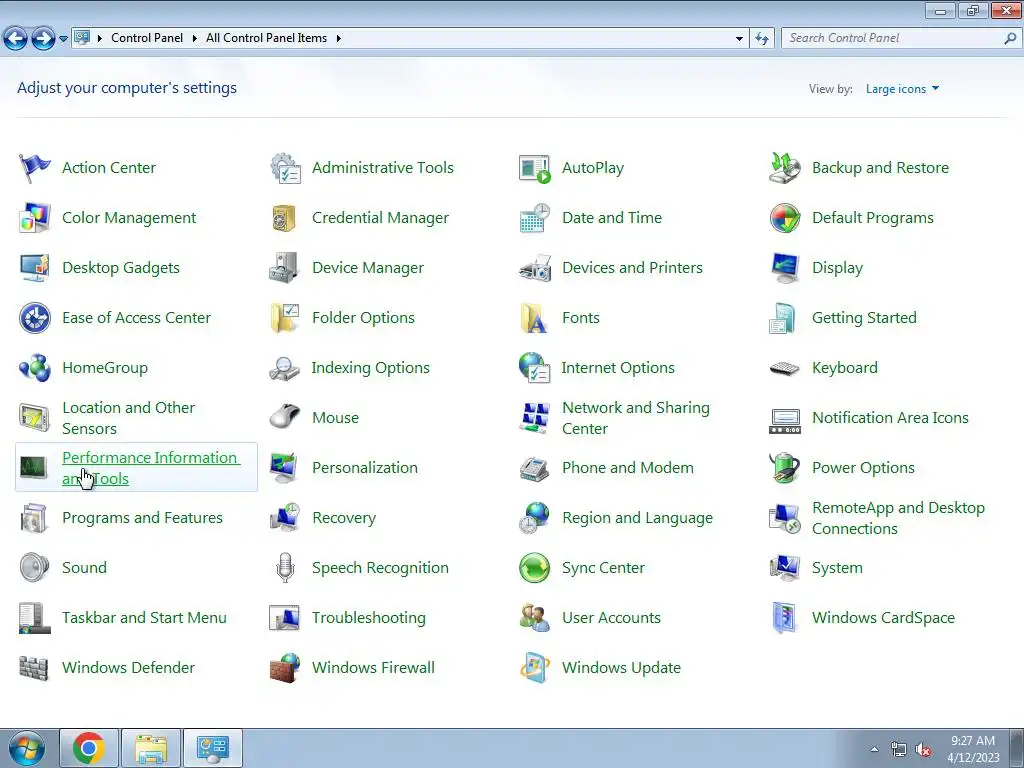
Task: Click the network tray icon
Action: 899,750
